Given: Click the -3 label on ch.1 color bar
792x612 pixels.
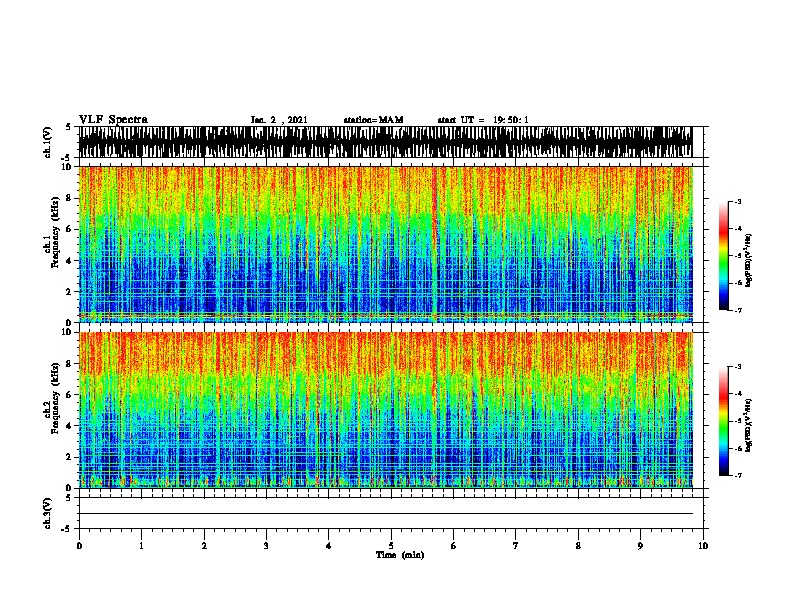Looking at the screenshot, I should click(738, 201).
